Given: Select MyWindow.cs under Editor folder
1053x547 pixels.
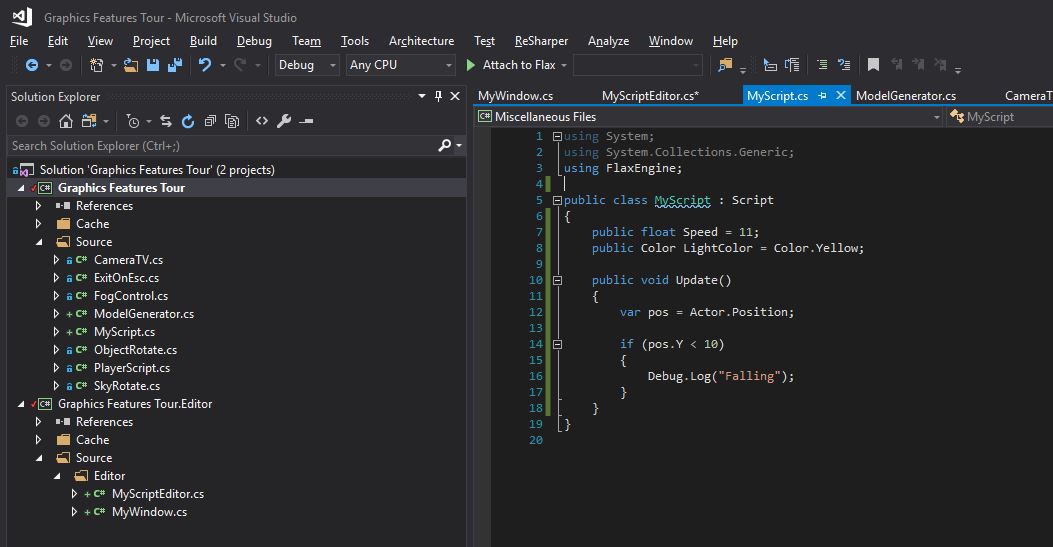Looking at the screenshot, I should [x=149, y=512].
